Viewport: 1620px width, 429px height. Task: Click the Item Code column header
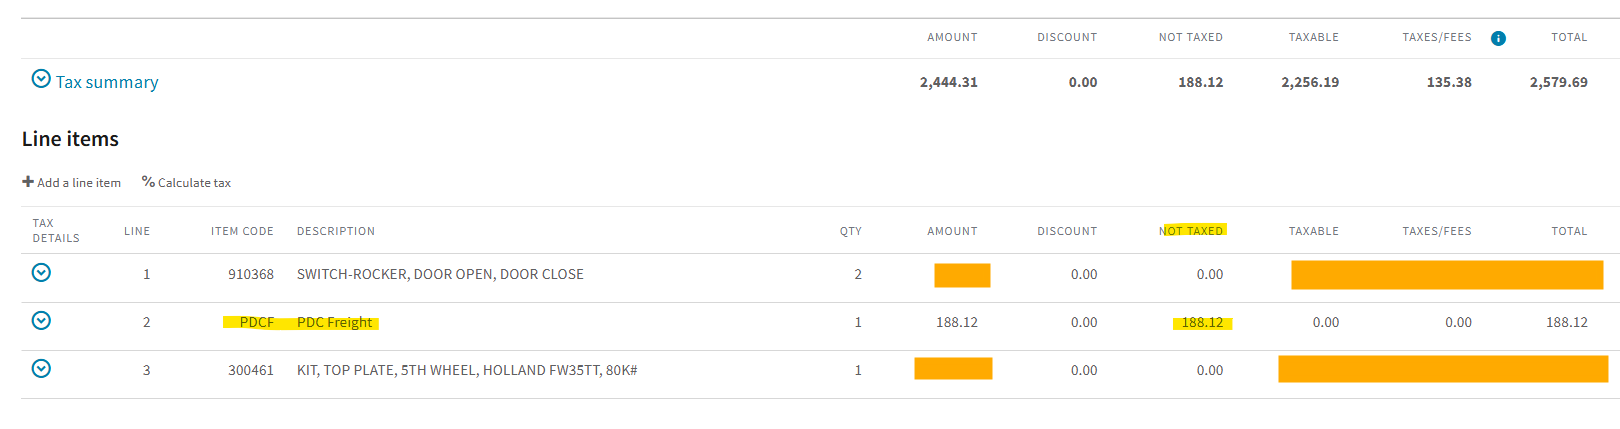tap(242, 231)
